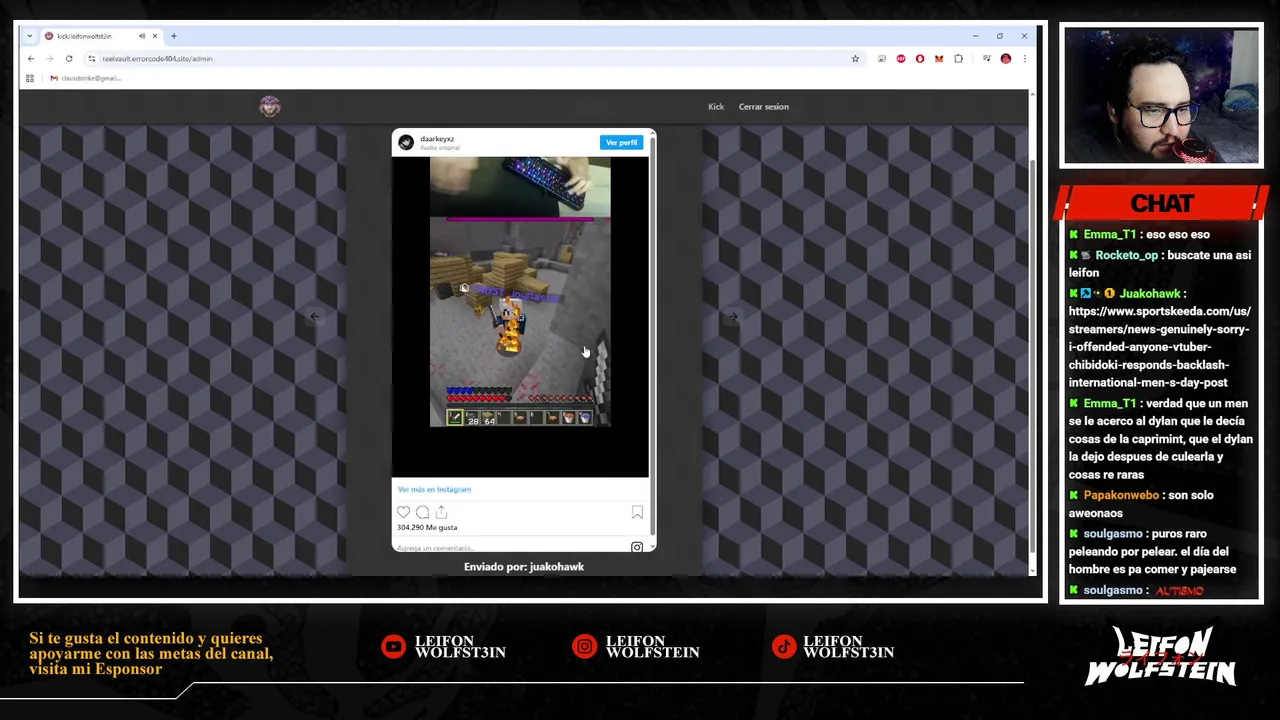Image resolution: width=1280 pixels, height=720 pixels.
Task: Open the apps grid in bookmarks bar
Action: (30, 78)
